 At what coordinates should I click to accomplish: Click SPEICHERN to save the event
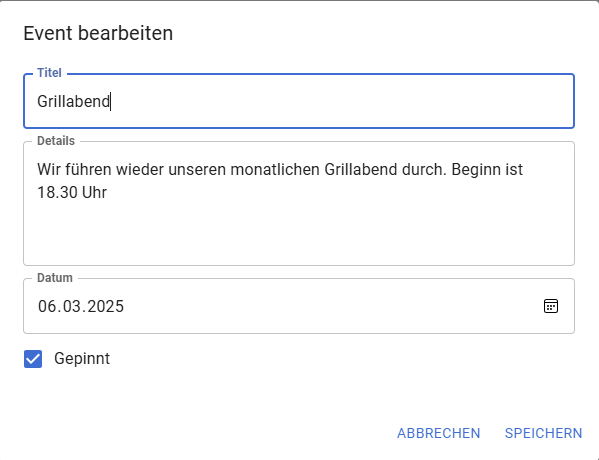coord(543,433)
